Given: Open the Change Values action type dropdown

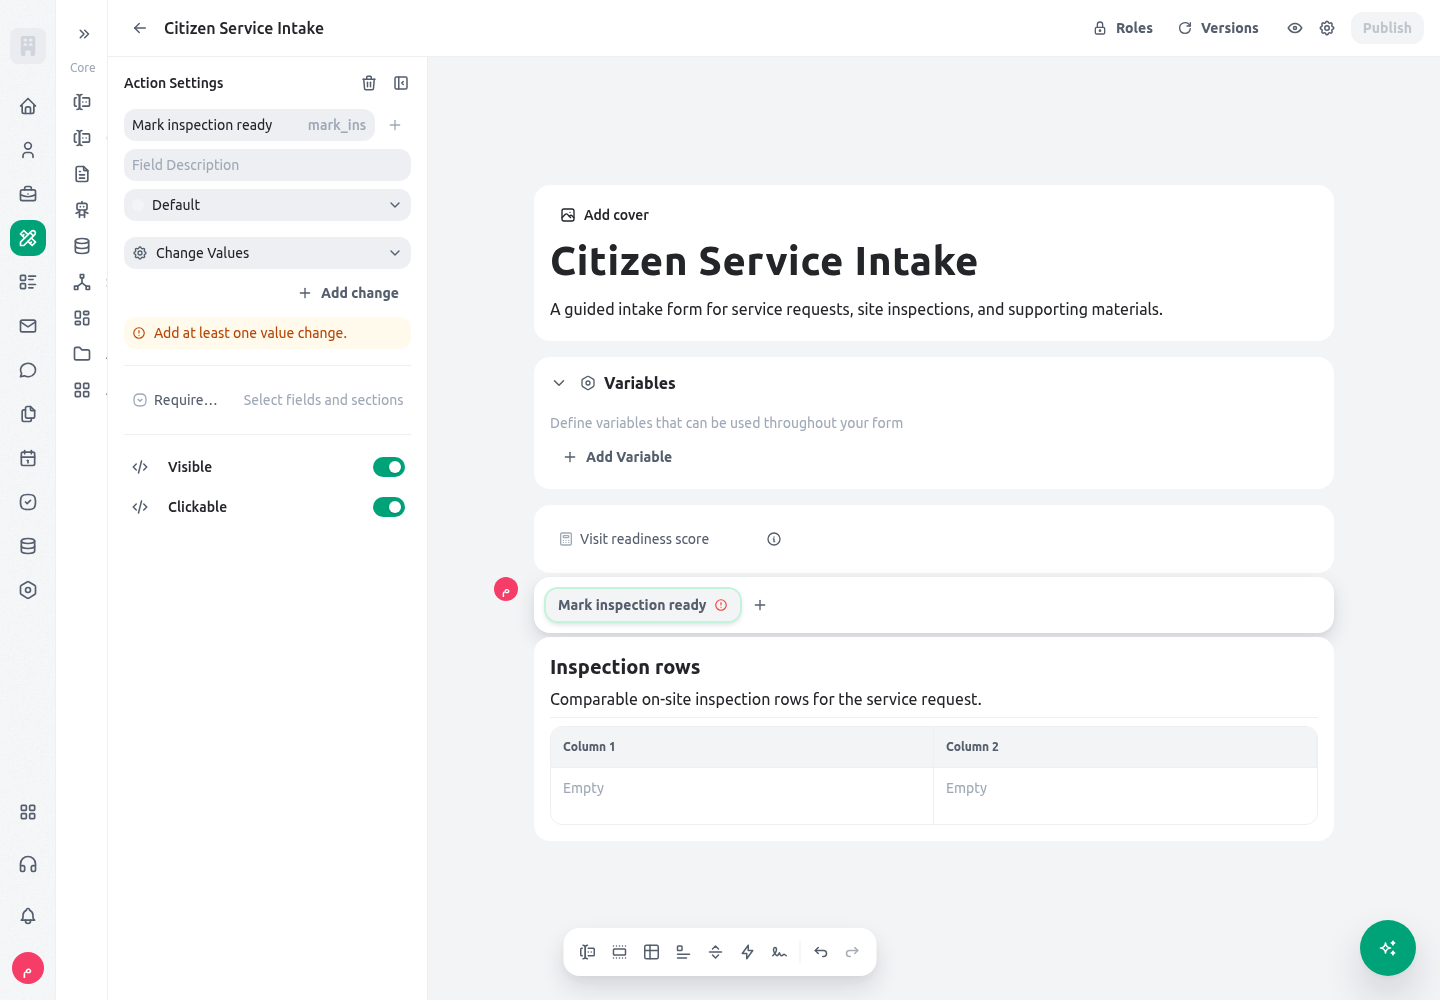Looking at the screenshot, I should [267, 253].
